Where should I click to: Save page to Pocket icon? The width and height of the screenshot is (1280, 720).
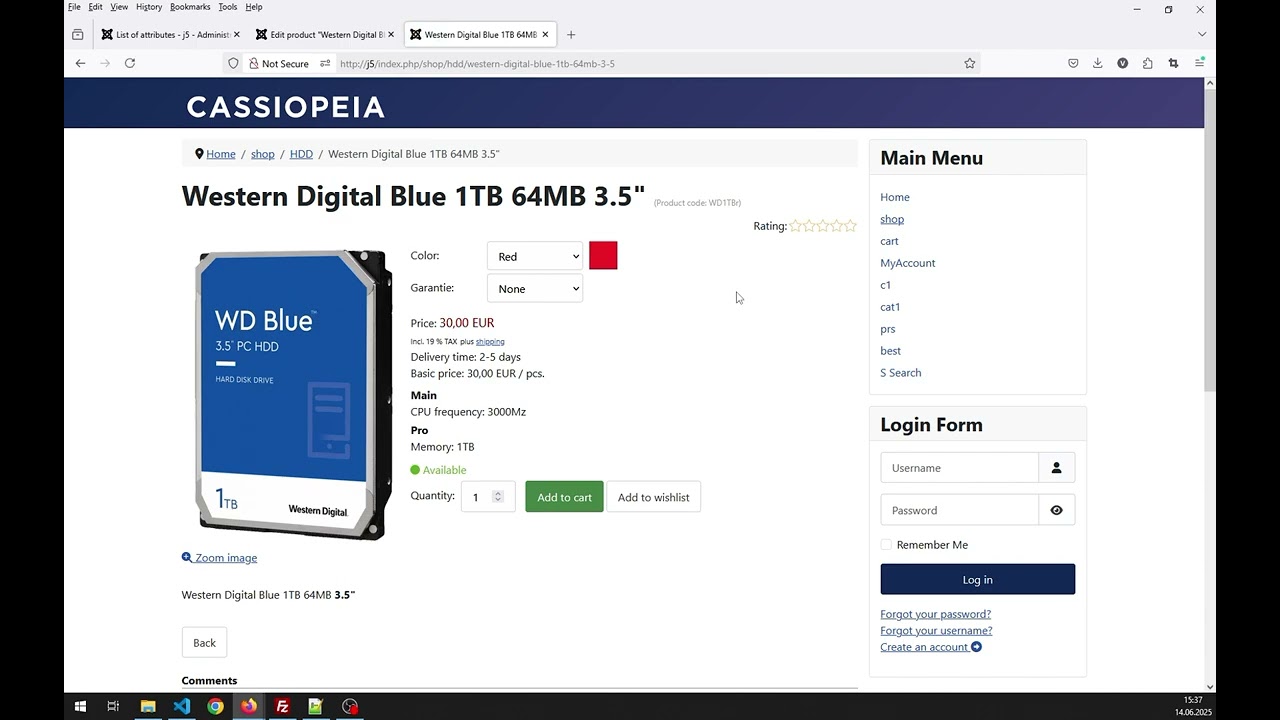tap(1073, 63)
